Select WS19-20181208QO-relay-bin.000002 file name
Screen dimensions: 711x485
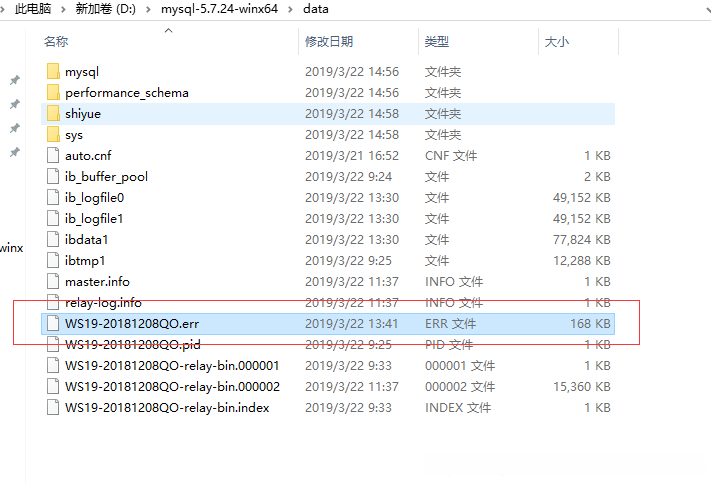coord(172,387)
